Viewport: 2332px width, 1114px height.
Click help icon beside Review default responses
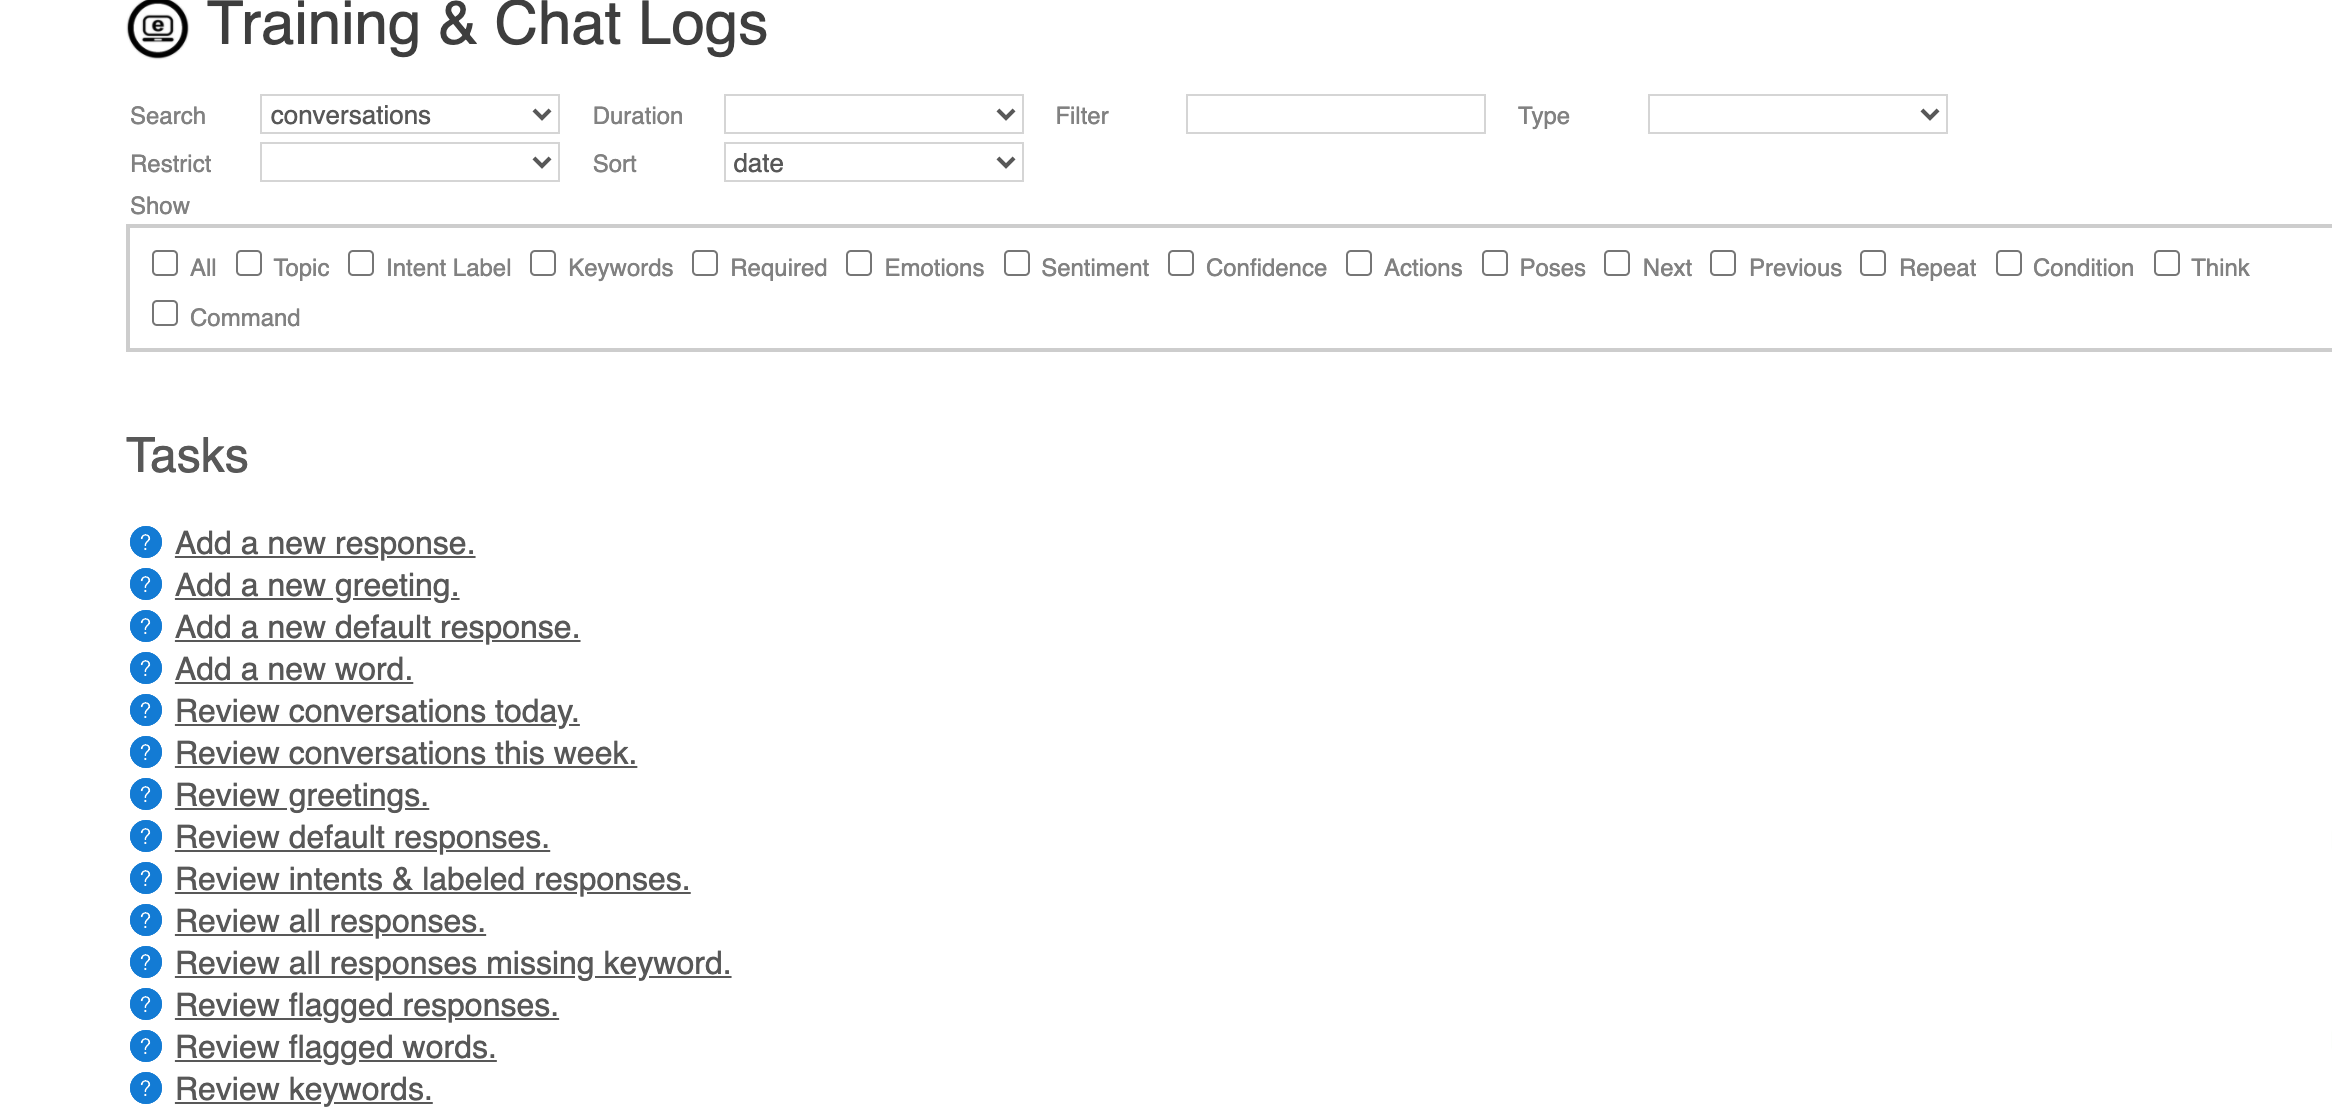[x=146, y=836]
